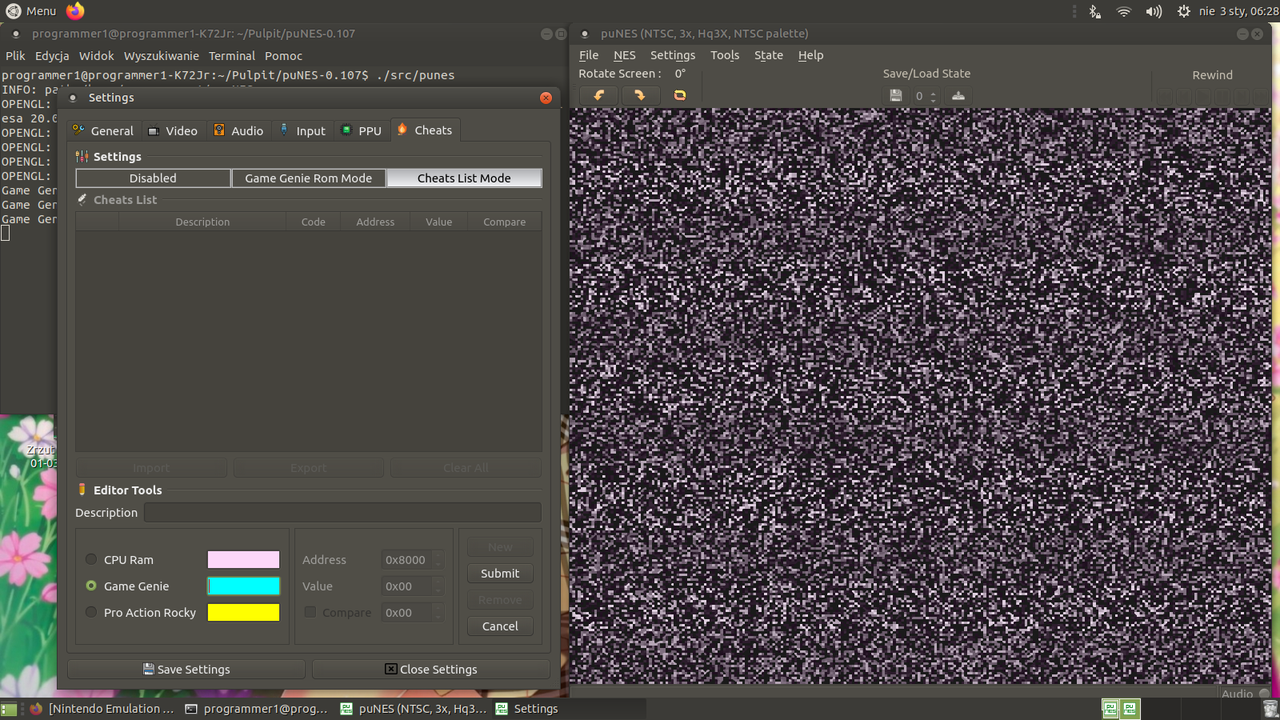Open the File menu in puNES
The width and height of the screenshot is (1280, 720).
coord(589,55)
